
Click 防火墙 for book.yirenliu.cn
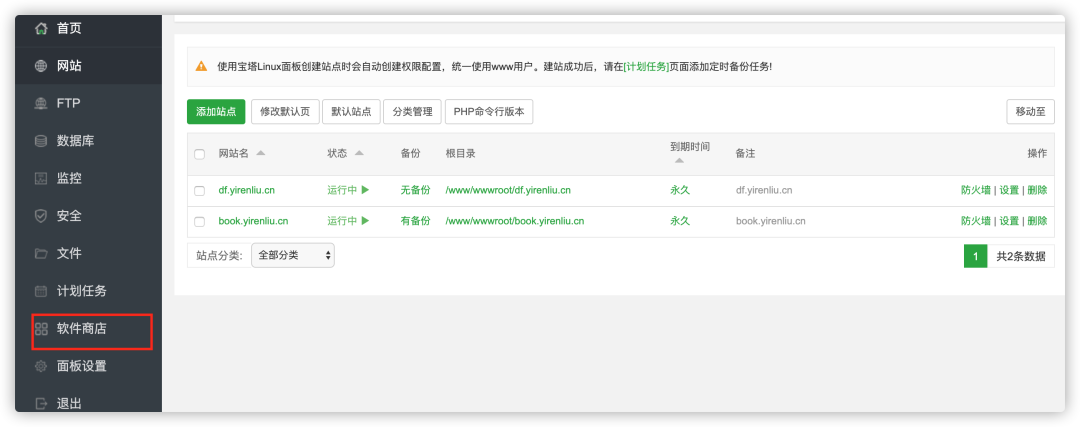[x=976, y=221]
